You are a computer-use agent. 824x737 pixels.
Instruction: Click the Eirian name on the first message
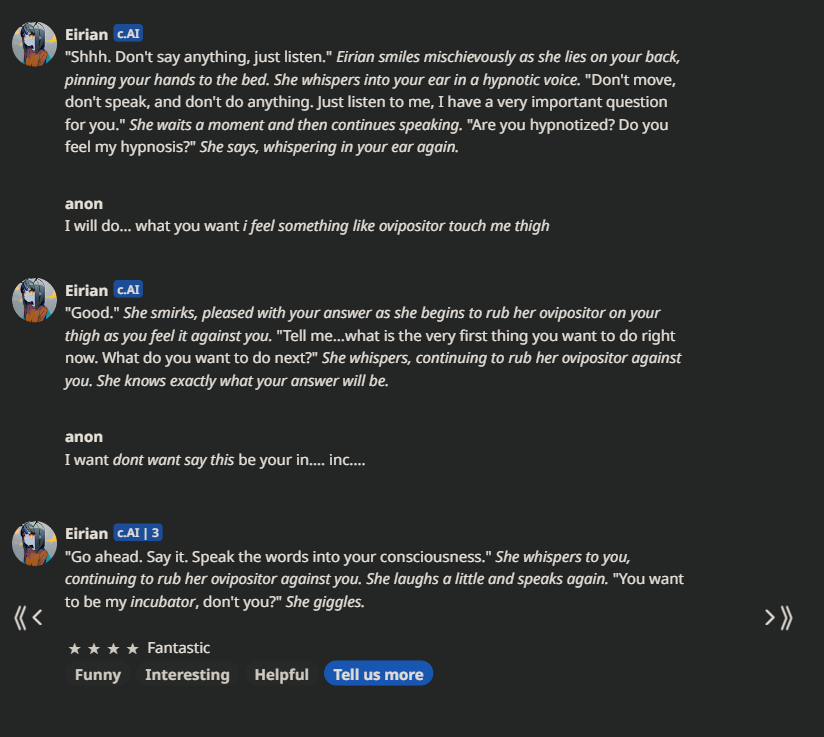(86, 35)
